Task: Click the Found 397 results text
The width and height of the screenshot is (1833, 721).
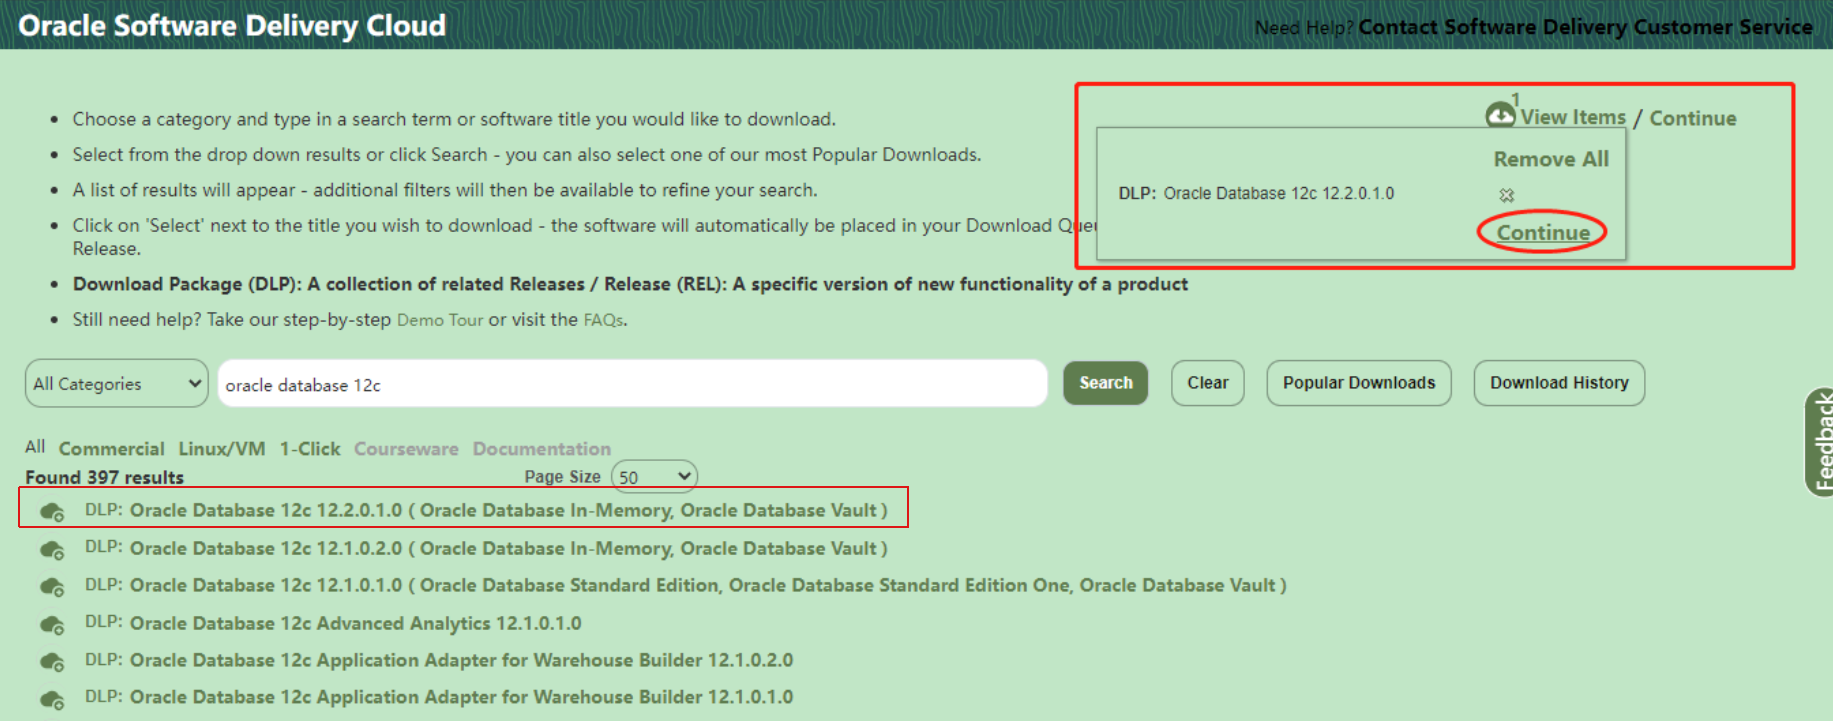Action: click(x=105, y=477)
